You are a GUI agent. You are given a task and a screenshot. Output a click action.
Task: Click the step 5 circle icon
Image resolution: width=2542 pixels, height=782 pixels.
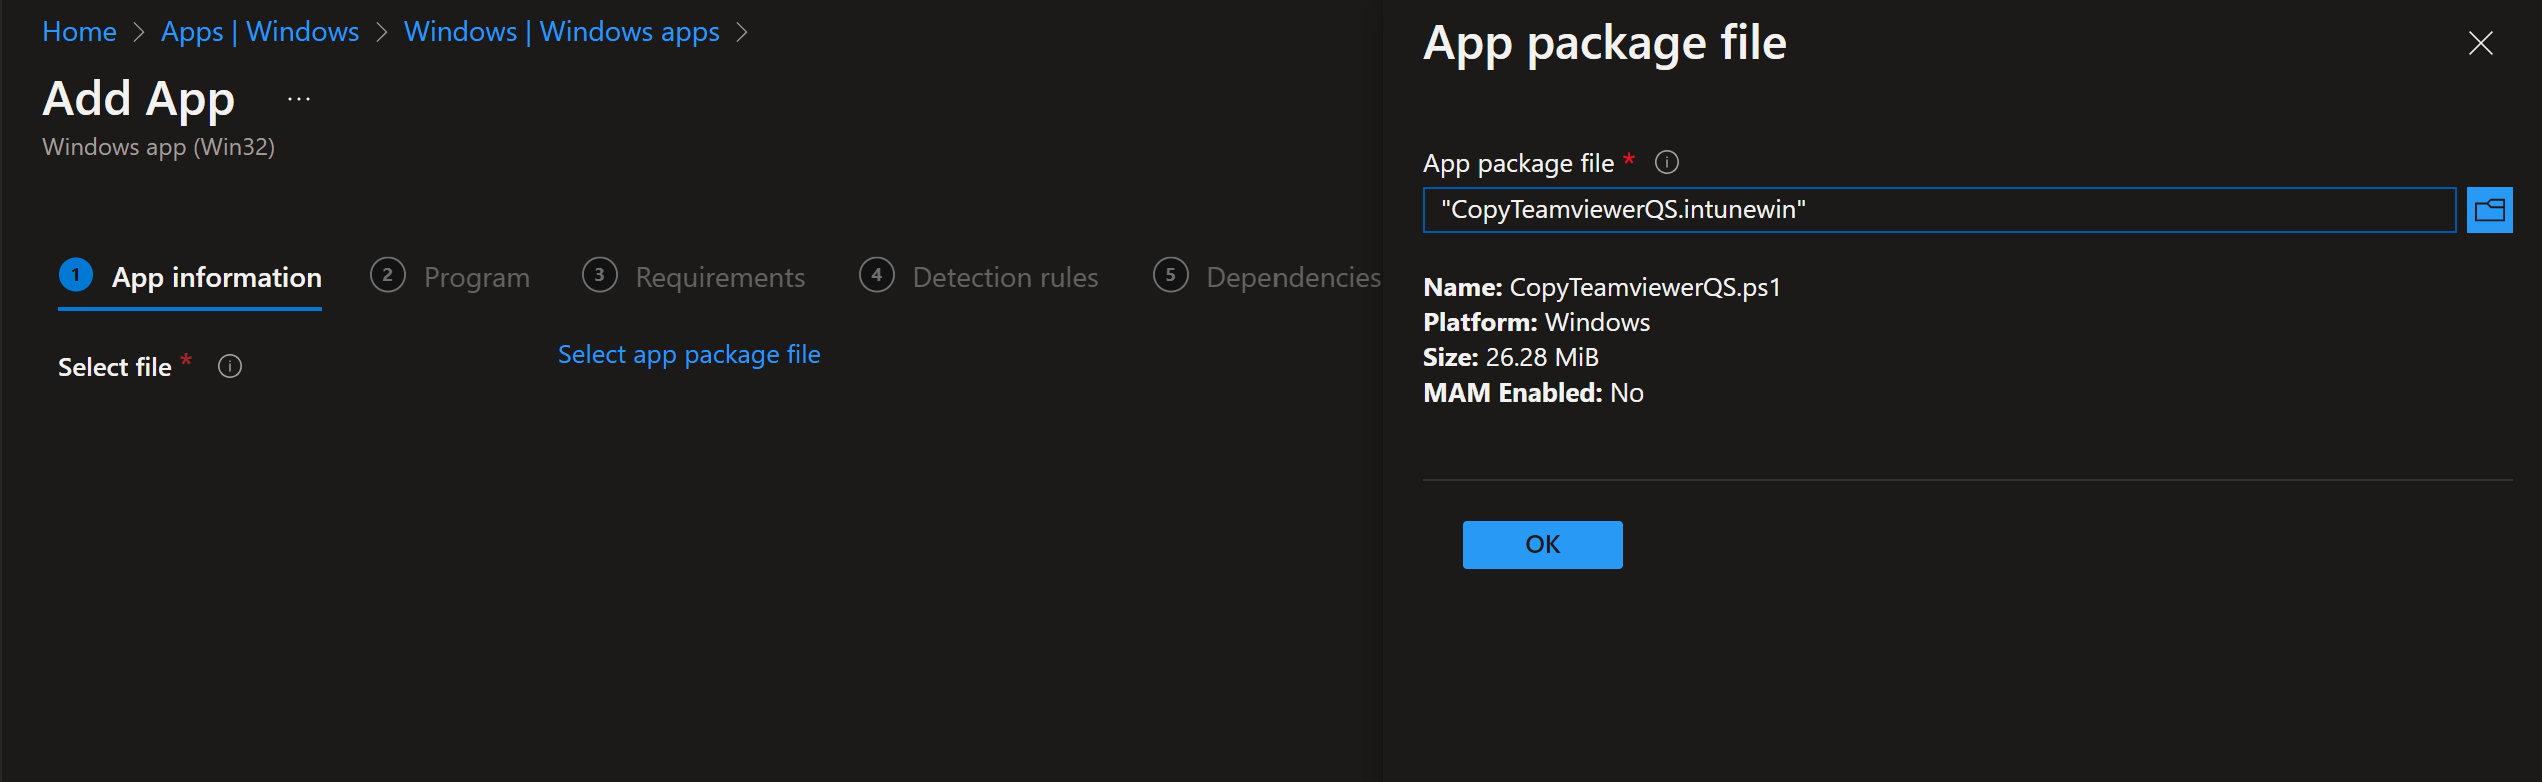coord(1171,275)
